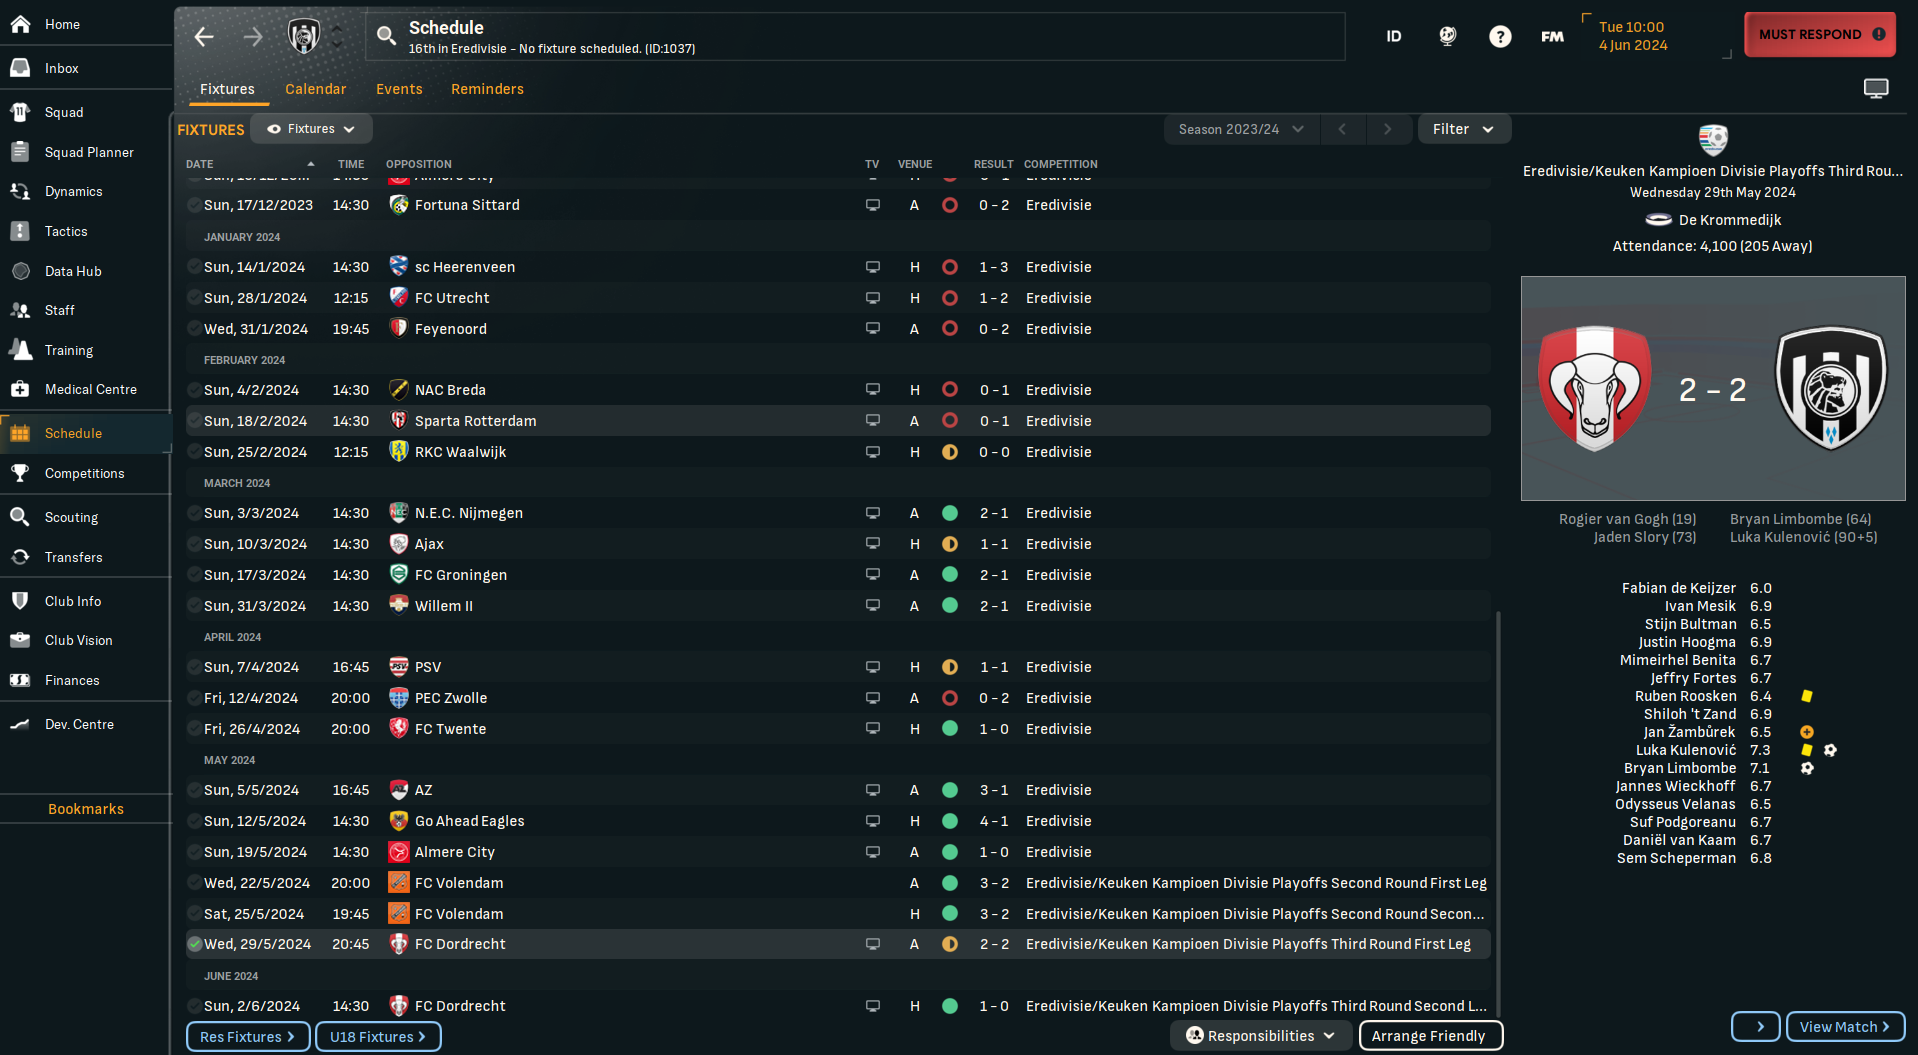Switch to the Fixtures tab
Image resolution: width=1918 pixels, height=1055 pixels.
(x=227, y=89)
